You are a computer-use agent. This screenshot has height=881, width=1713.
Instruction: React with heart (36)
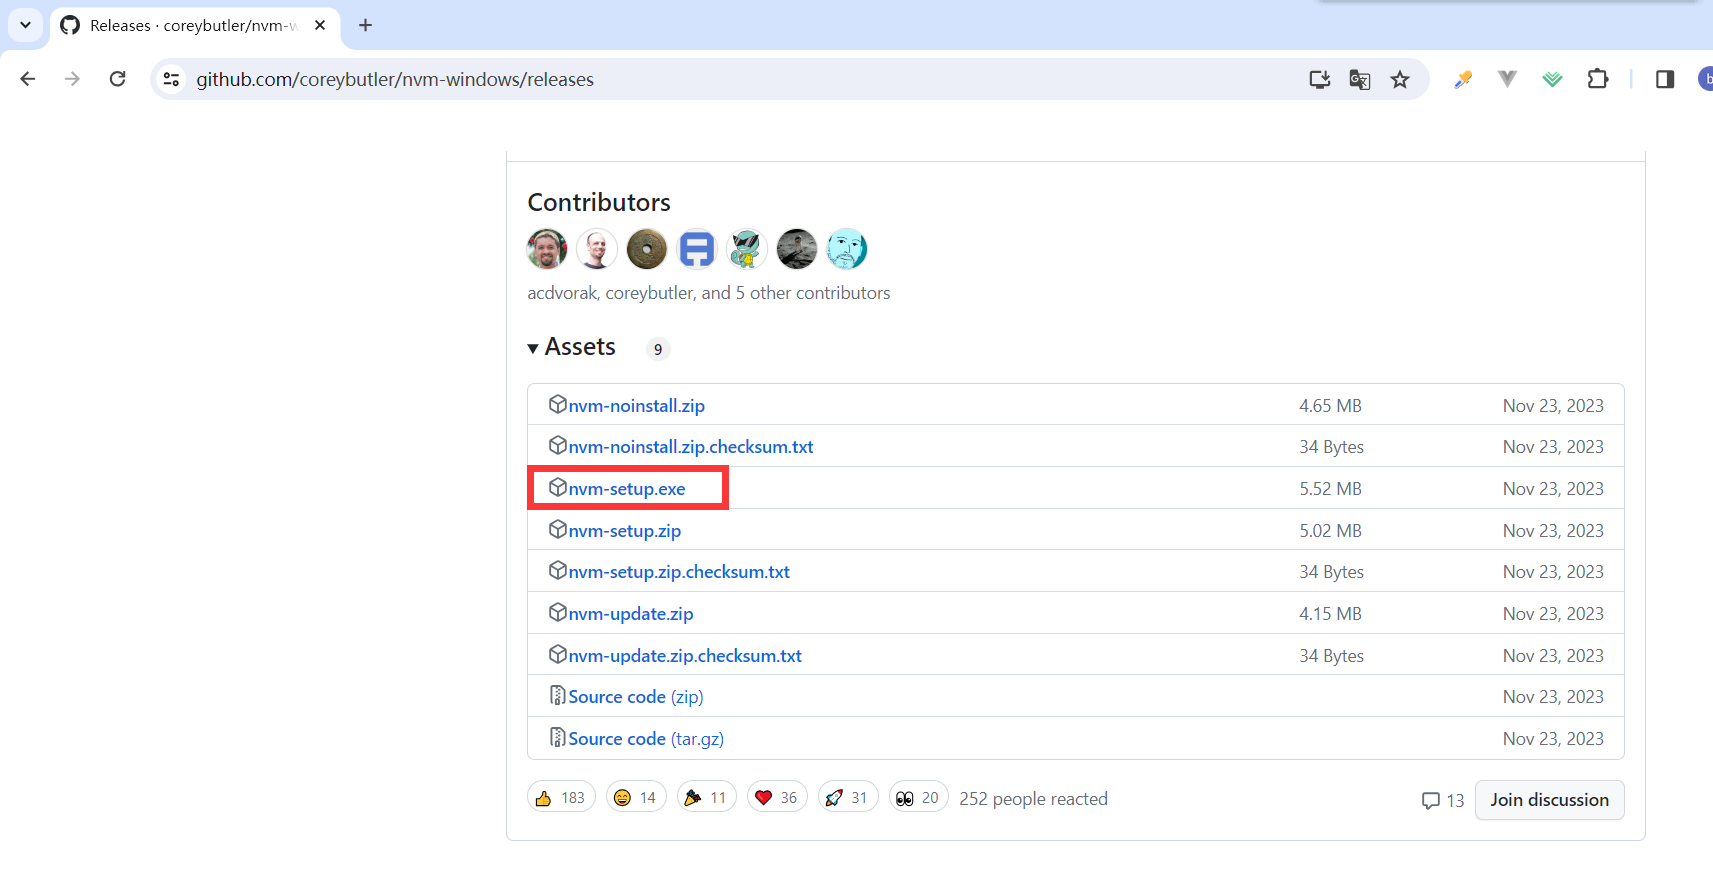click(777, 797)
